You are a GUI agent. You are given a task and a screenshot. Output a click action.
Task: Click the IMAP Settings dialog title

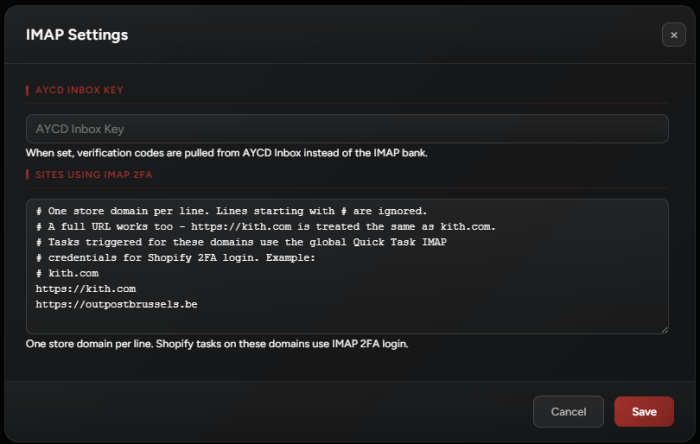tap(77, 35)
